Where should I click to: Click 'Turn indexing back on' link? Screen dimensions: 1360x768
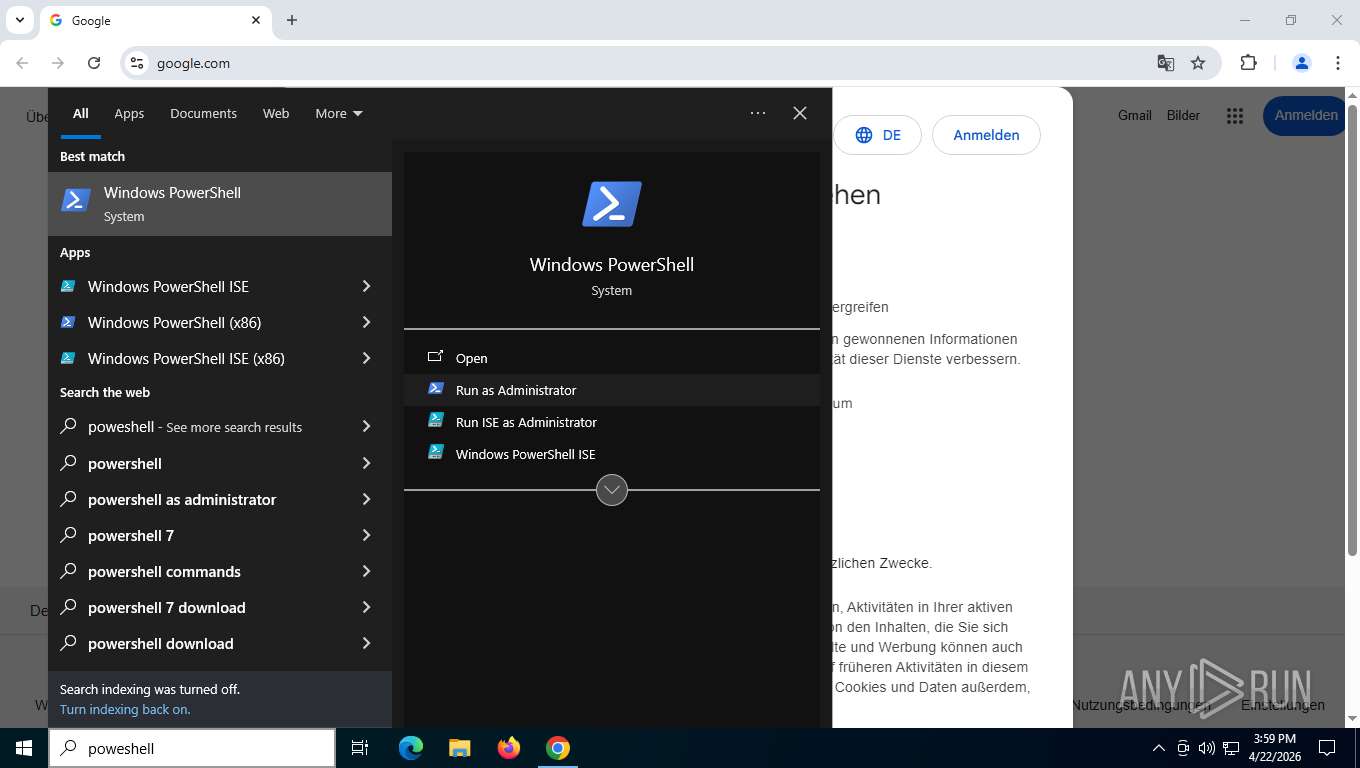pos(125,709)
